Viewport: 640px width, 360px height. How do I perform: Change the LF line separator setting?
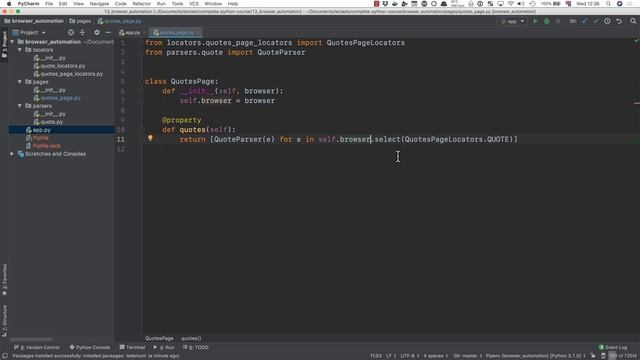coord(391,356)
